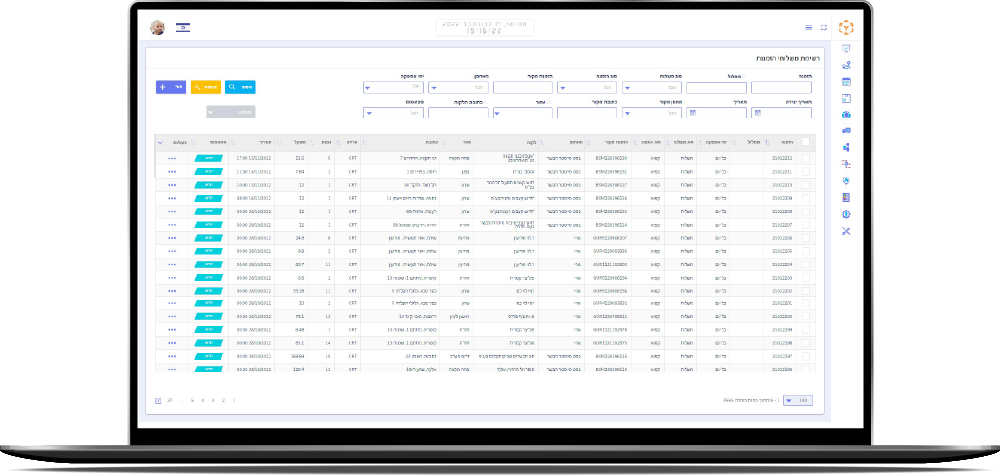Open the shipment type filter dropdown
This screenshot has width=1000, height=476.
click(652, 87)
